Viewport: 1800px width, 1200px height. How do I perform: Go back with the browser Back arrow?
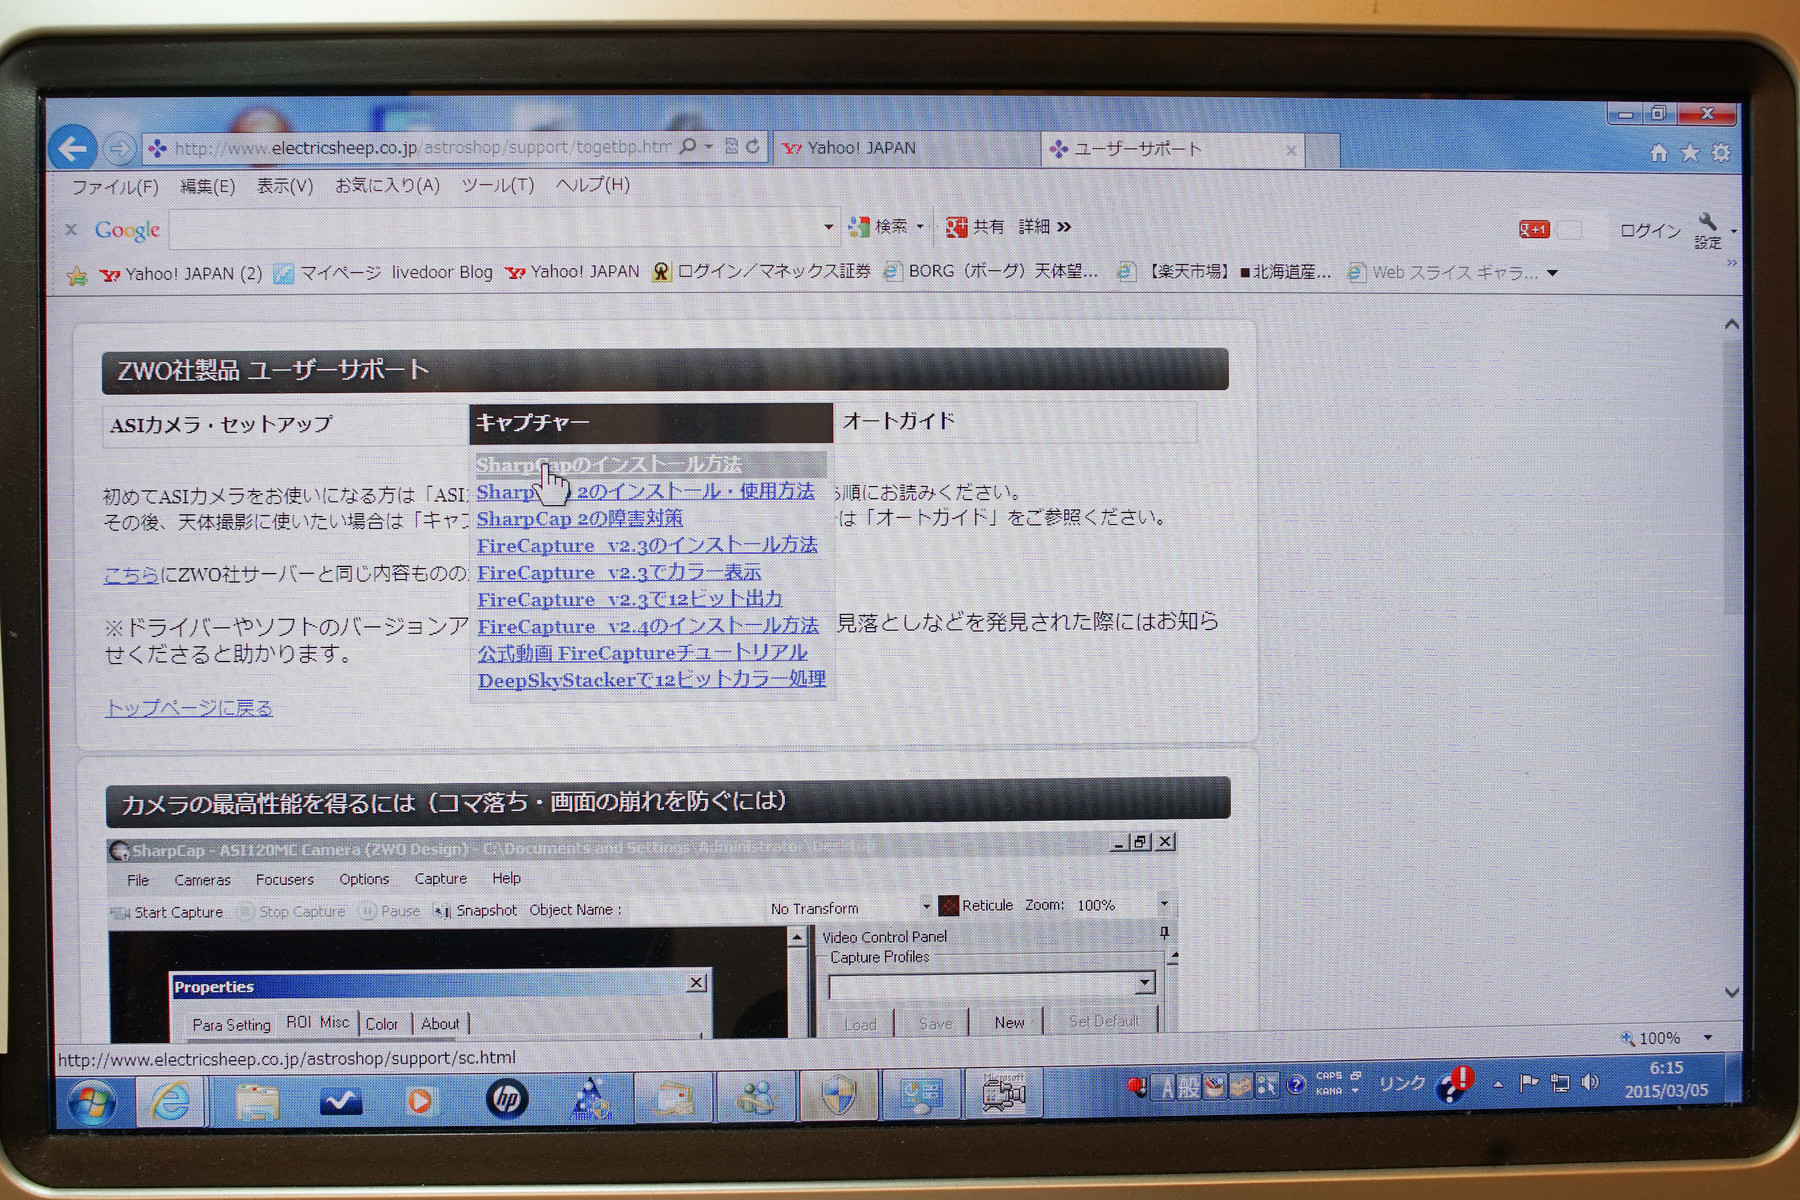(72, 149)
